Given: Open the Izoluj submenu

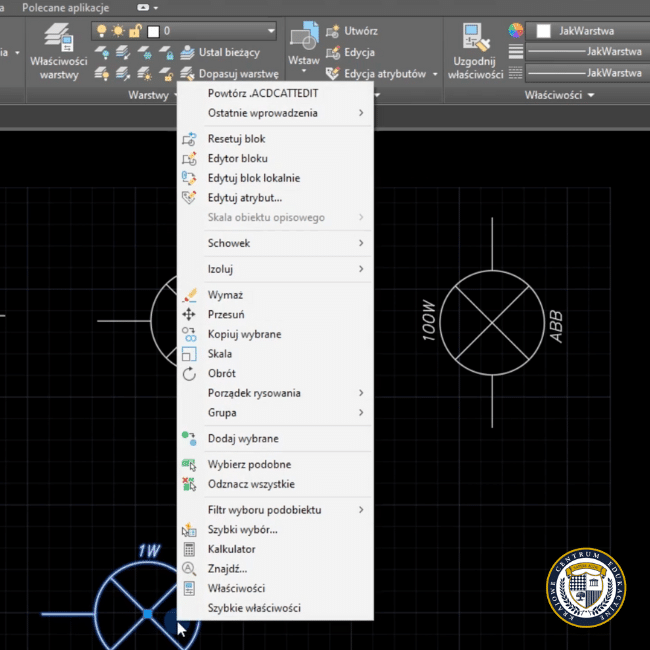Looking at the screenshot, I should [276, 269].
